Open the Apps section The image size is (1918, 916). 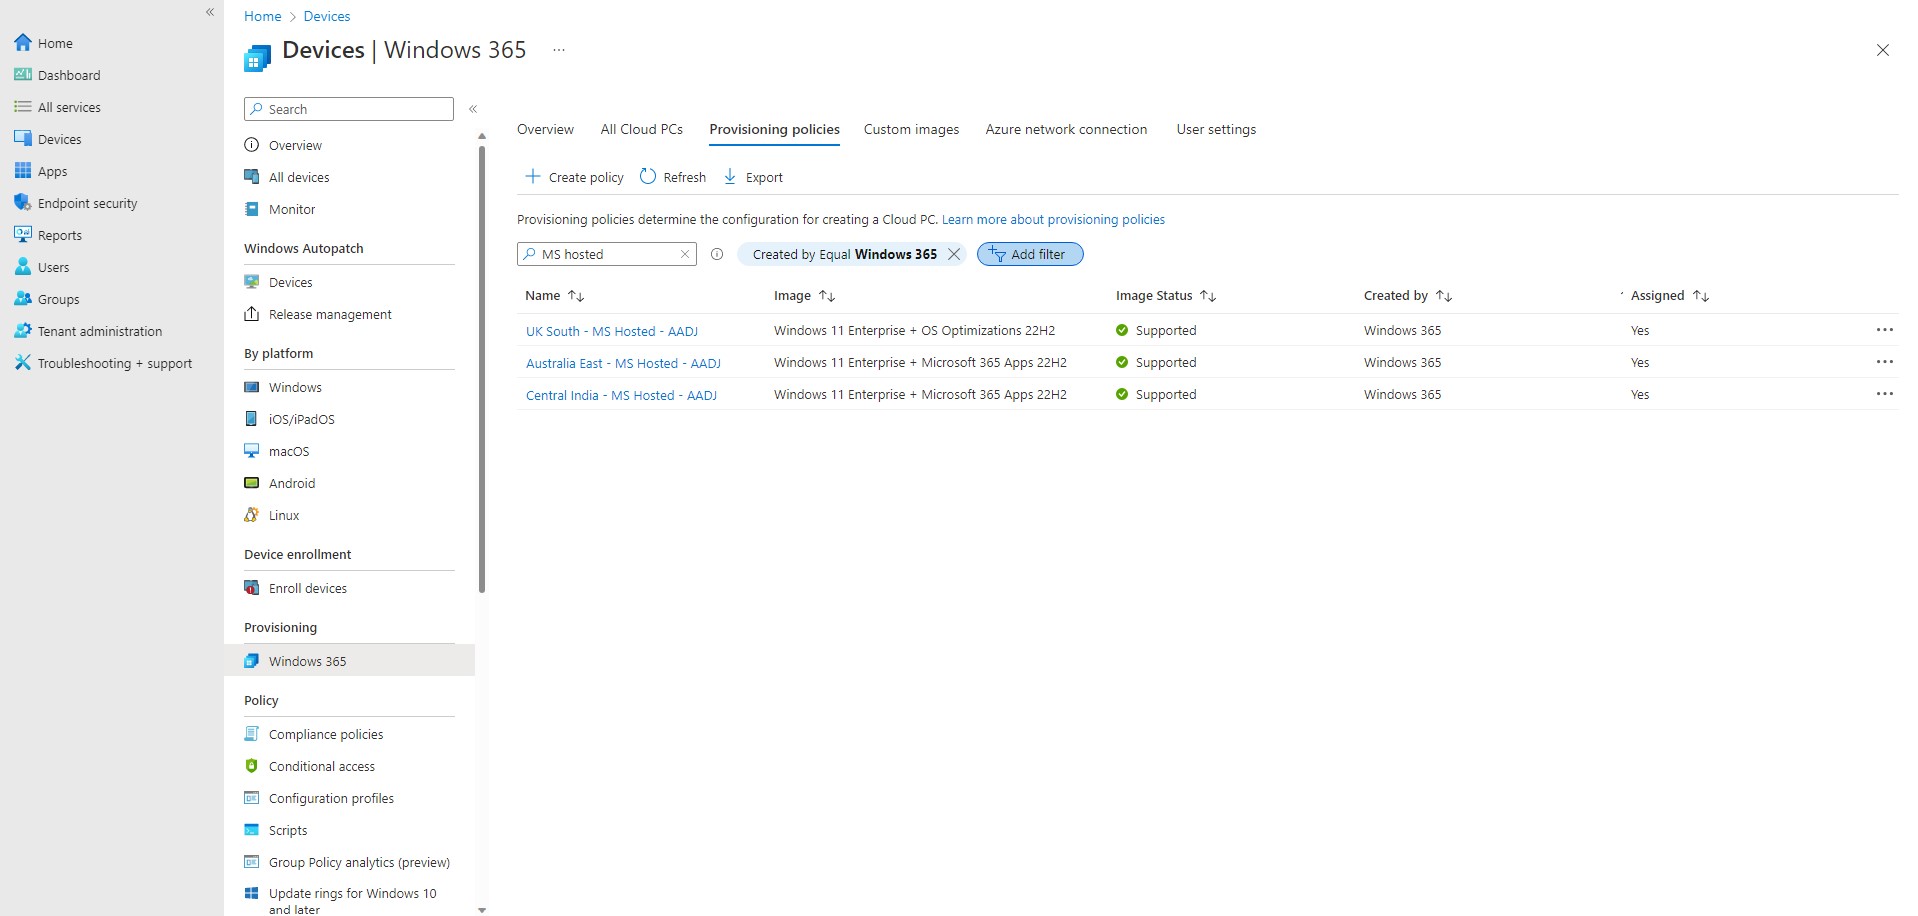52,171
